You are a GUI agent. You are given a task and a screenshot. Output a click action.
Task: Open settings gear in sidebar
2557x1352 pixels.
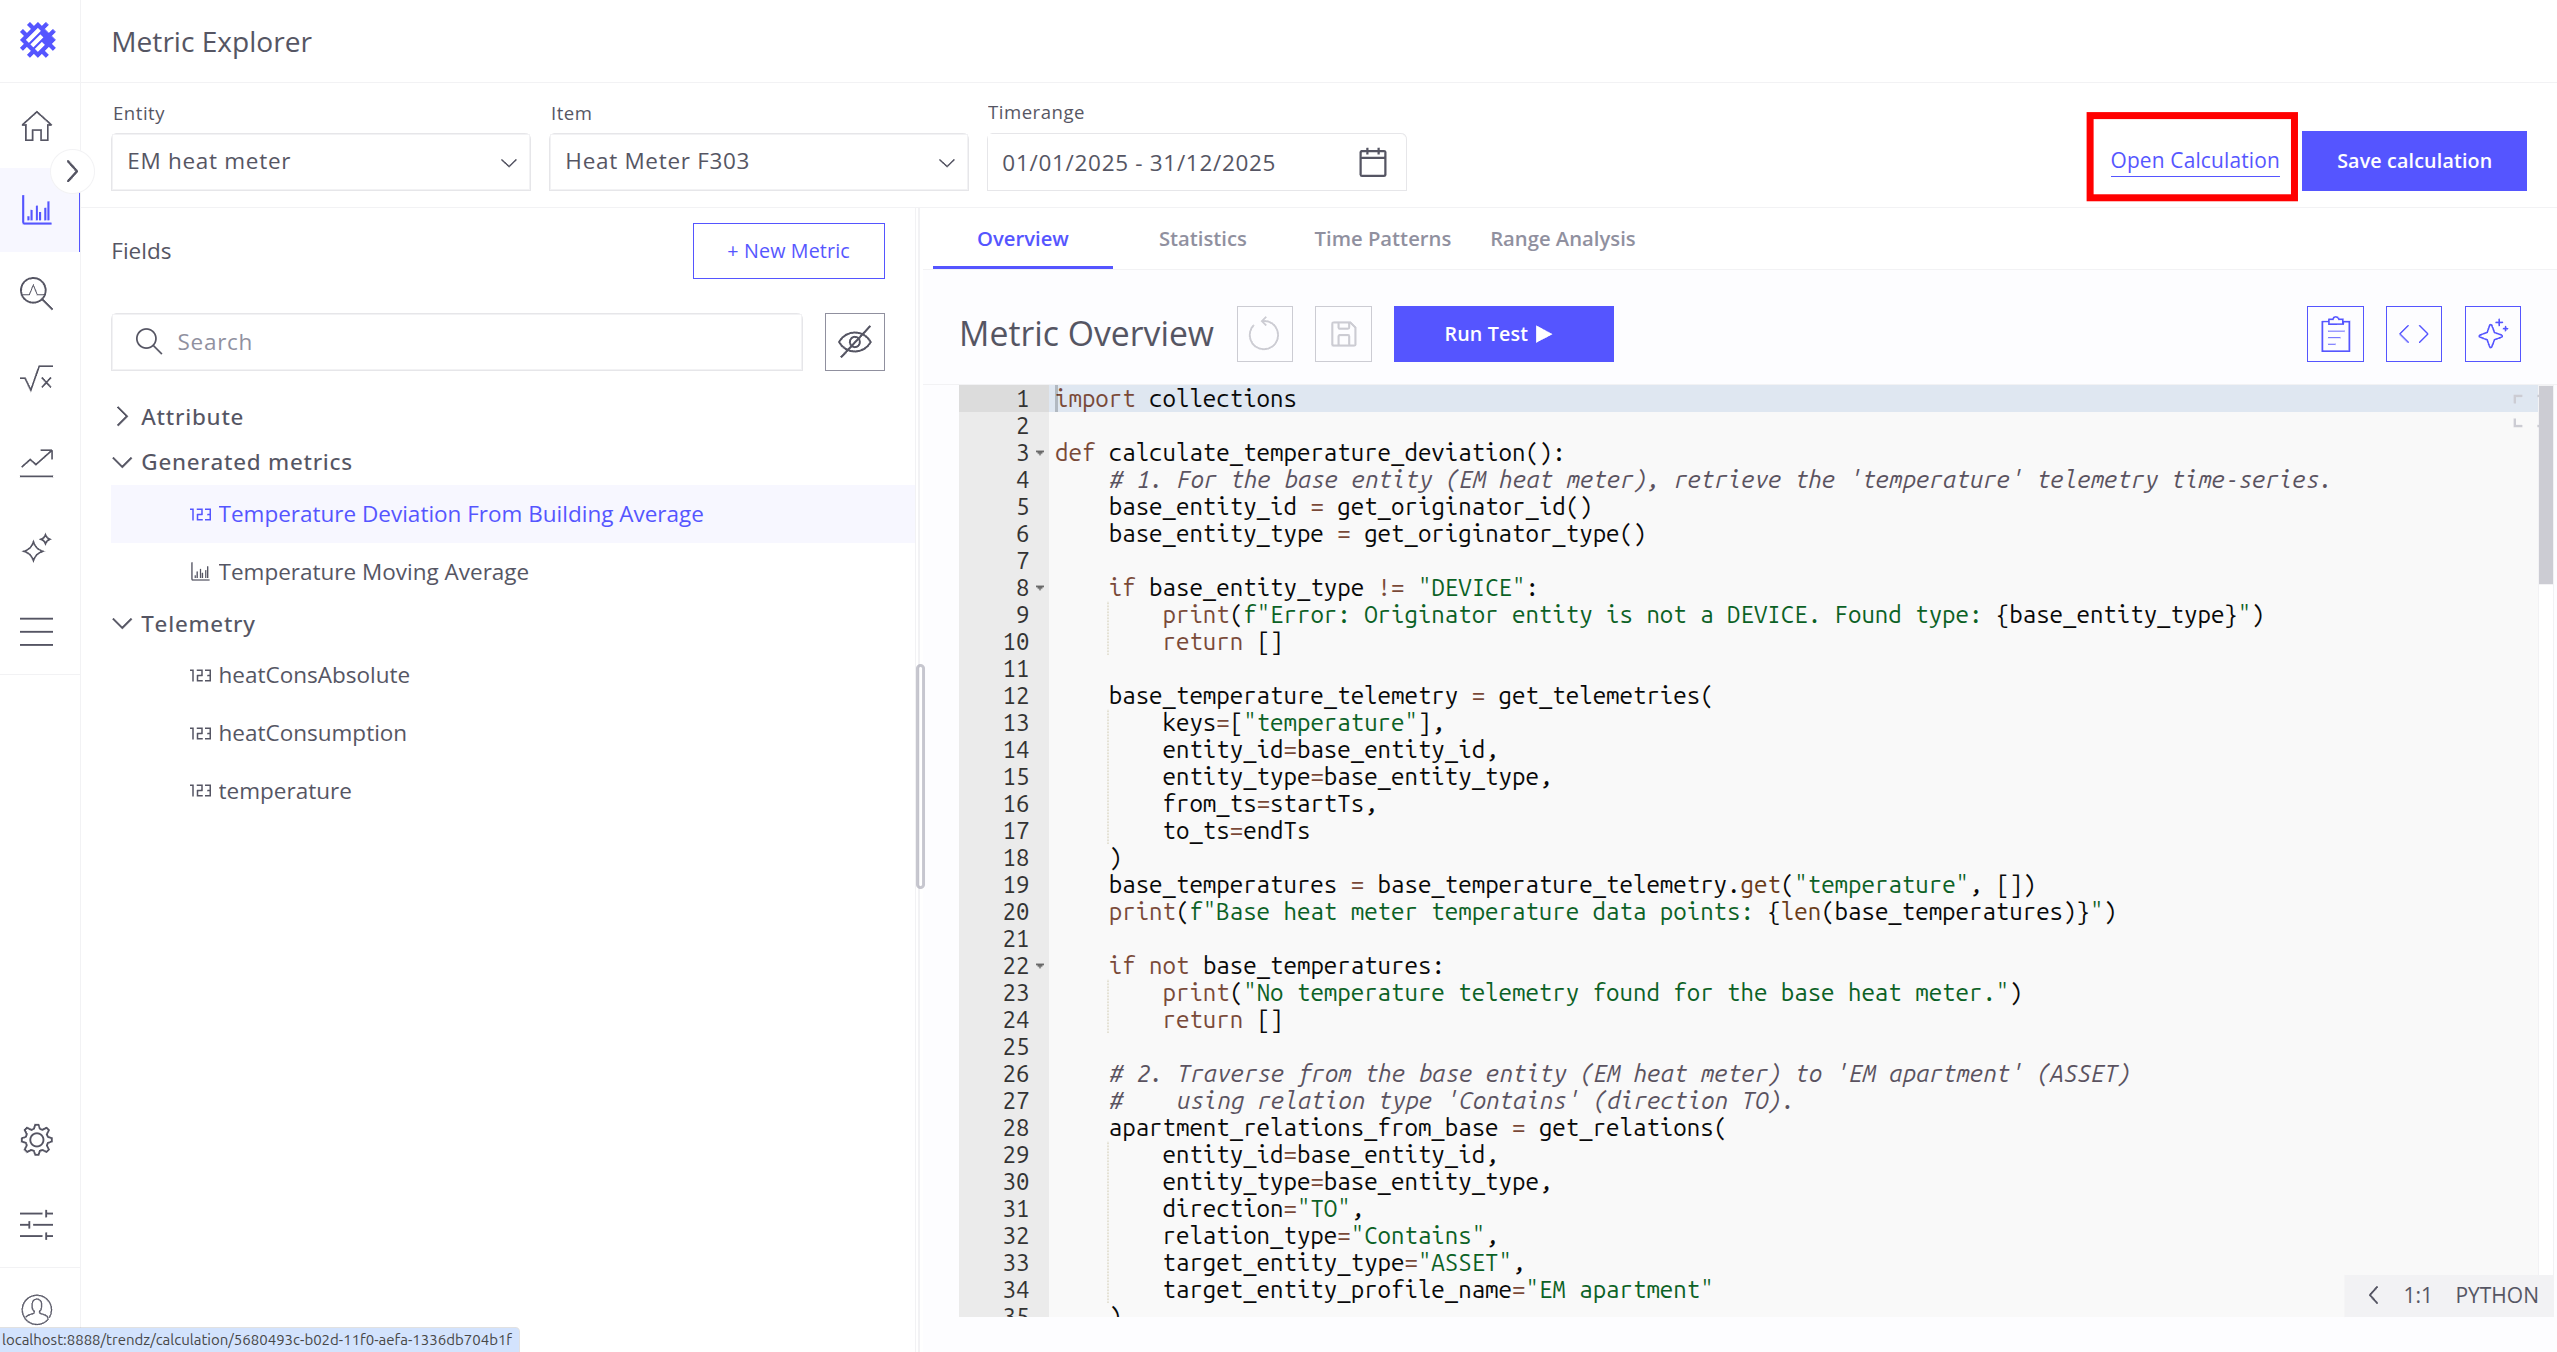[37, 1139]
